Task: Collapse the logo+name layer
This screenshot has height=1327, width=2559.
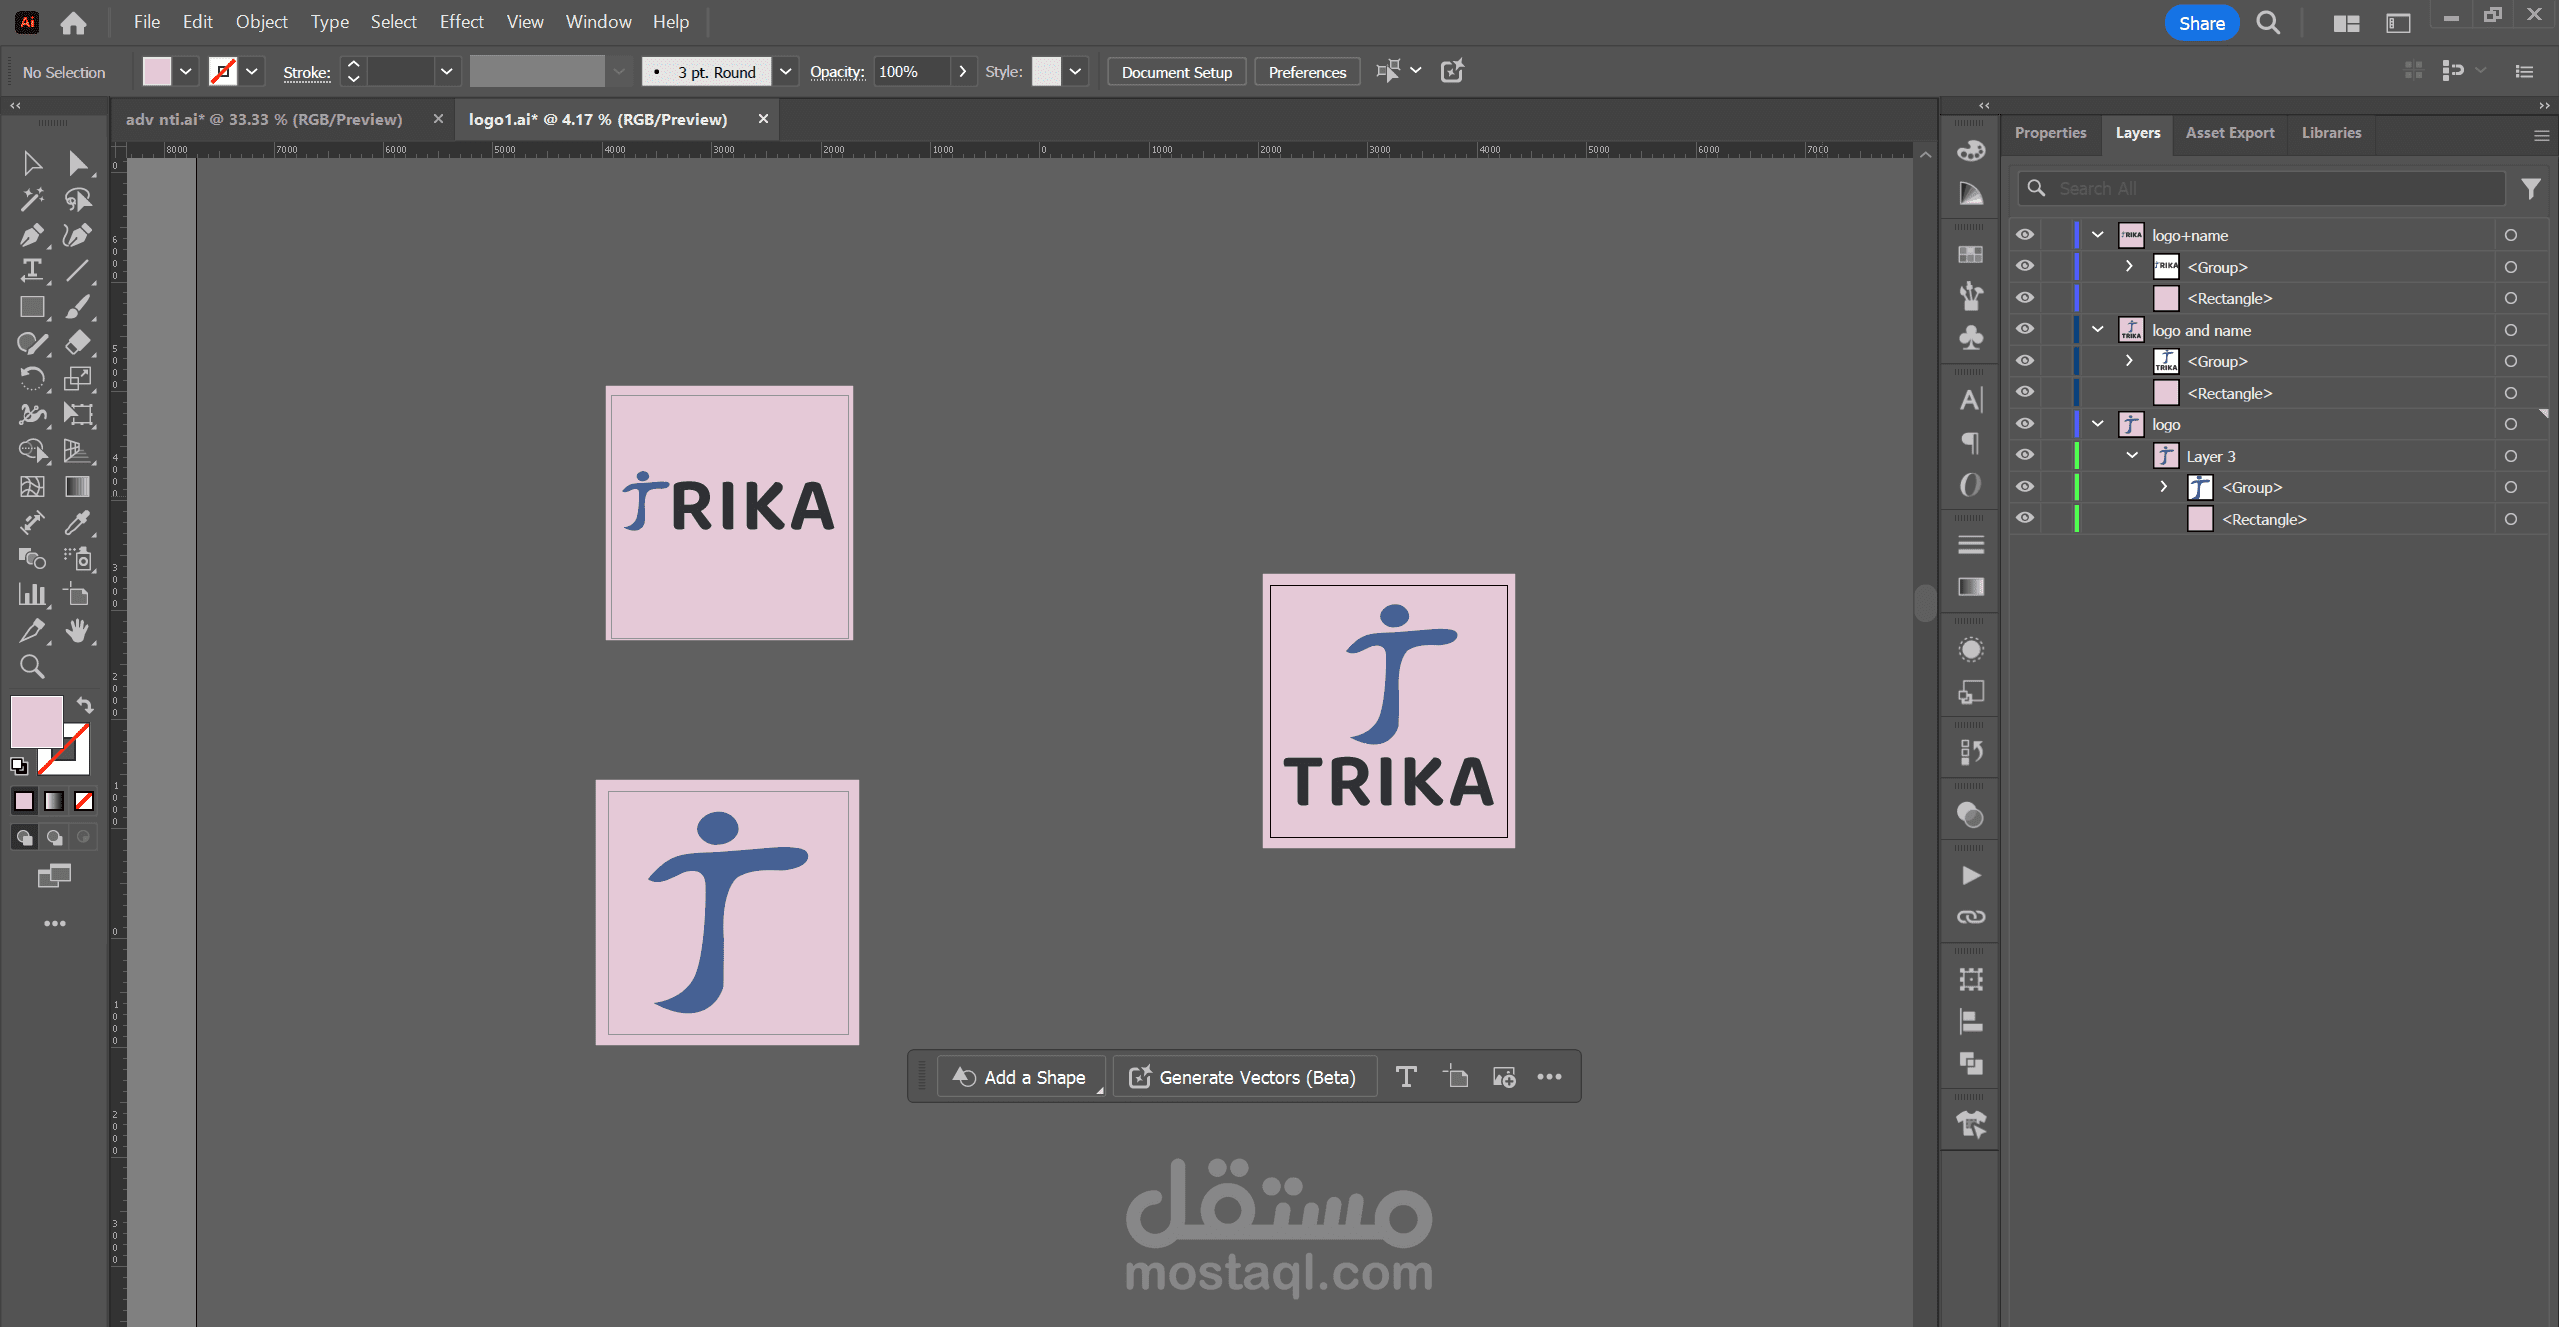Action: pos(2098,235)
